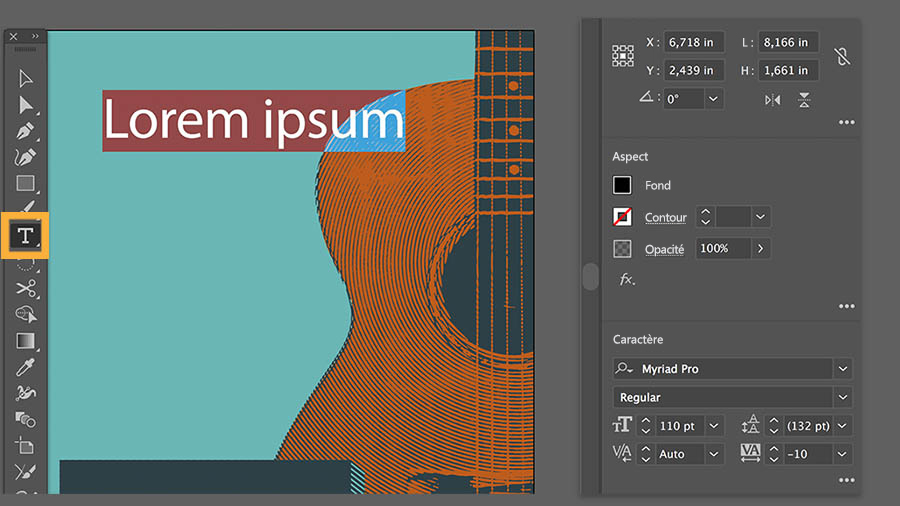Select the Rectangle tool
The height and width of the screenshot is (506, 900).
(x=25, y=184)
